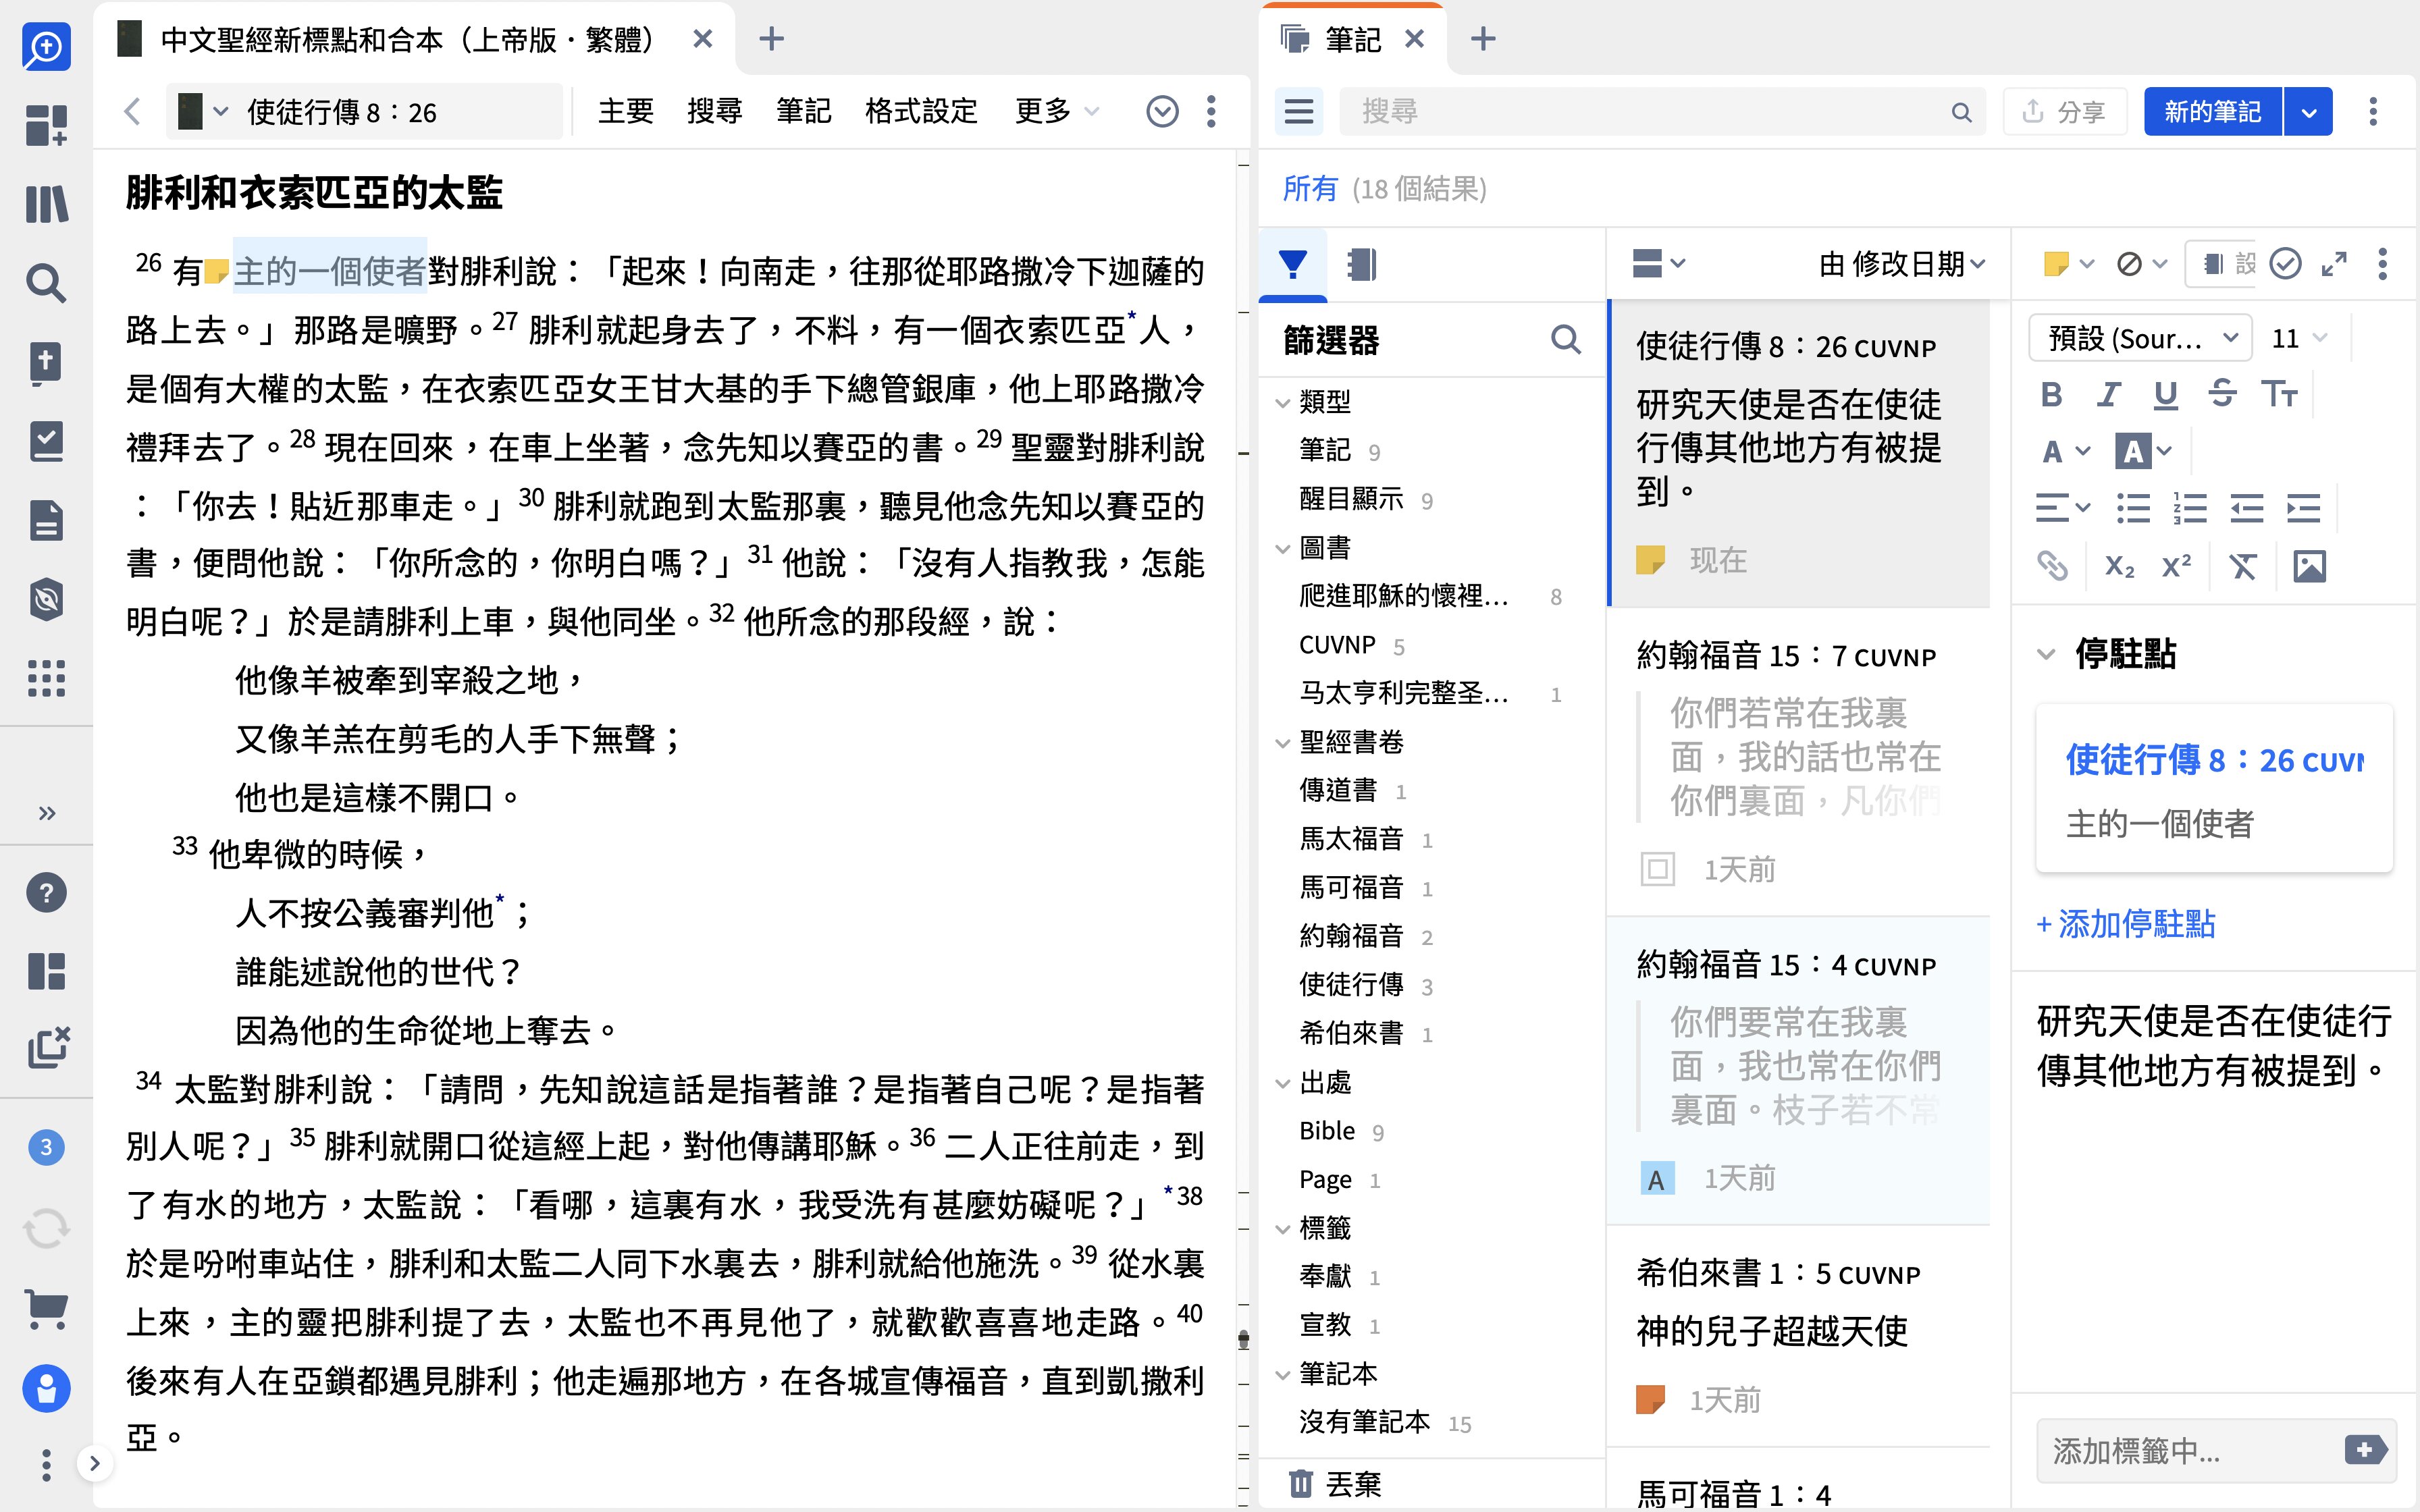Toggle strikethrough formatting in the note editor
Viewport: 2420px width, 1512px height.
[x=2222, y=394]
